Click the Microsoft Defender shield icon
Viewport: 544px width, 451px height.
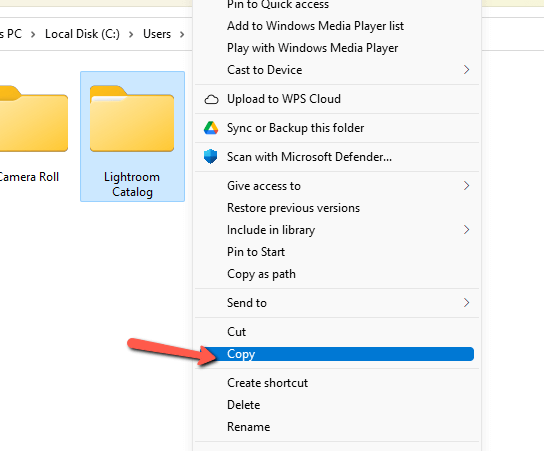(x=211, y=157)
